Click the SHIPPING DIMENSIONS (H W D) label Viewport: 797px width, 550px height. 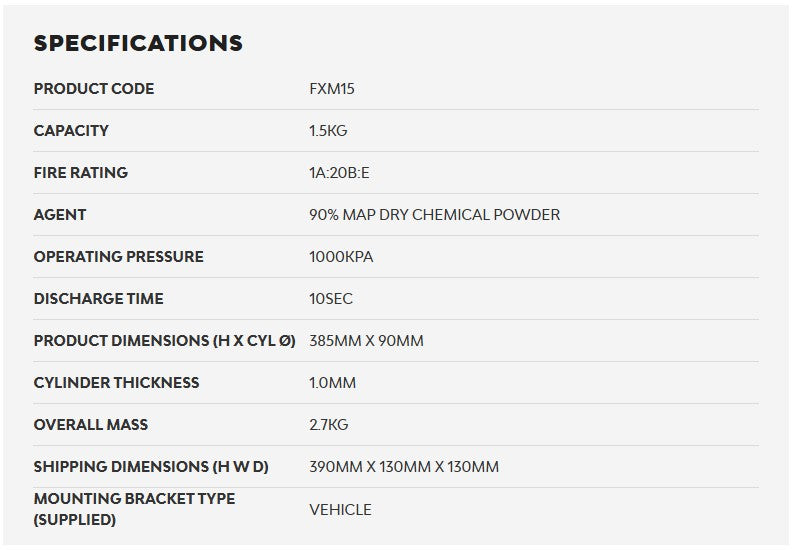coord(151,467)
